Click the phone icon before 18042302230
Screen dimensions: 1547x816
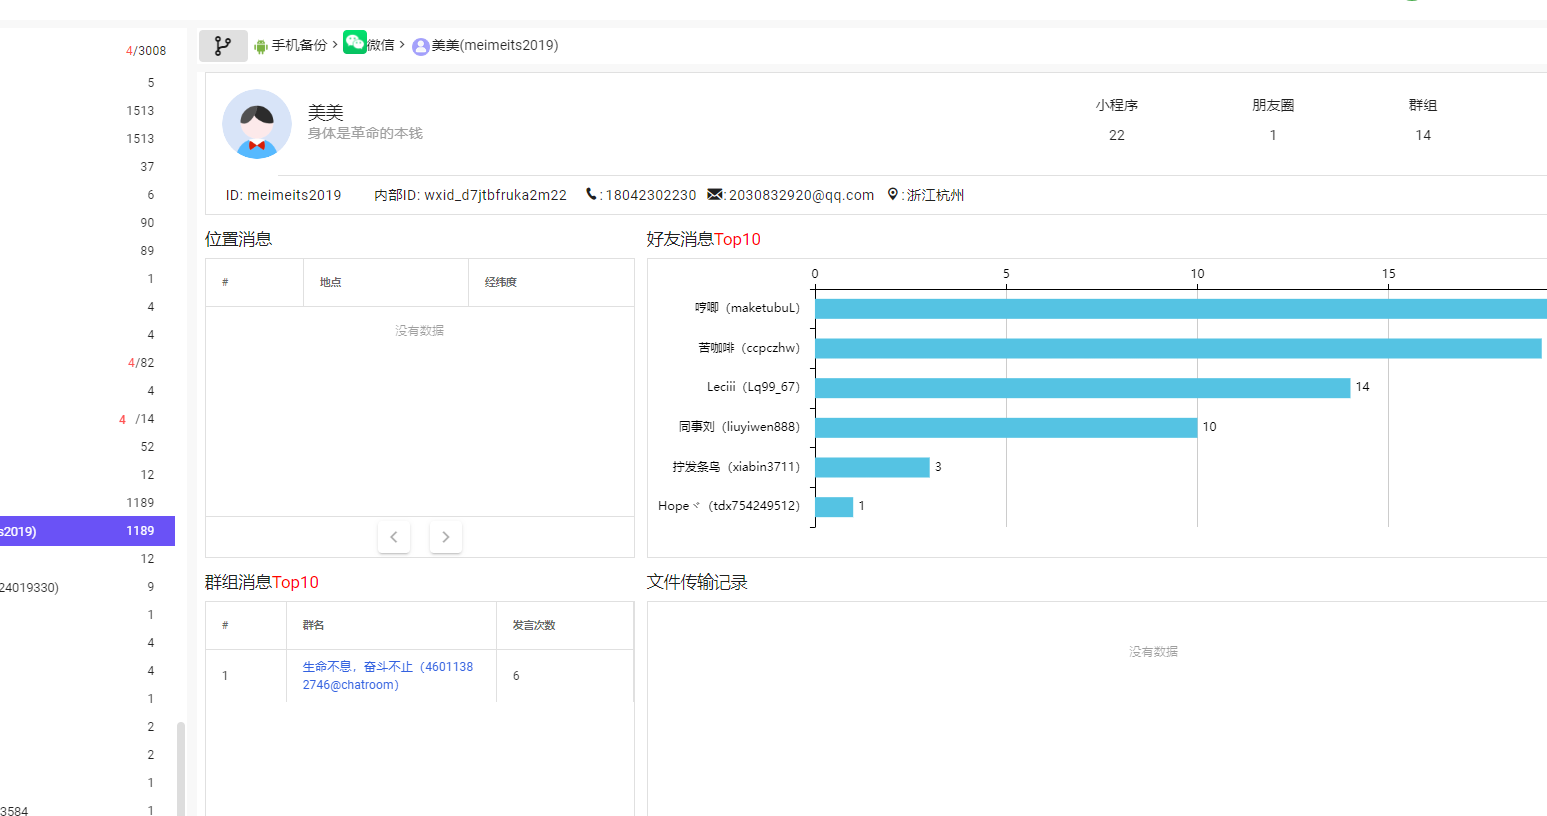[x=591, y=194]
